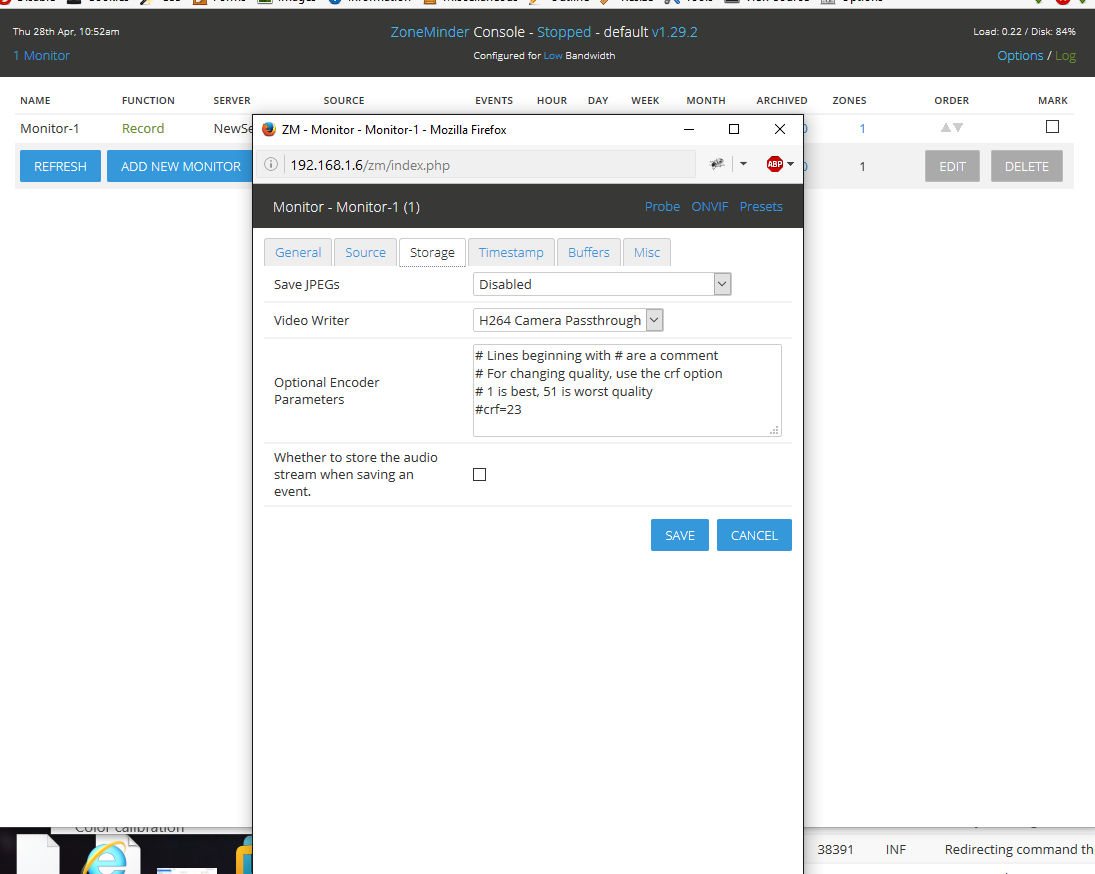
Task: Click the 'Video Writer' label
Action: 311,320
